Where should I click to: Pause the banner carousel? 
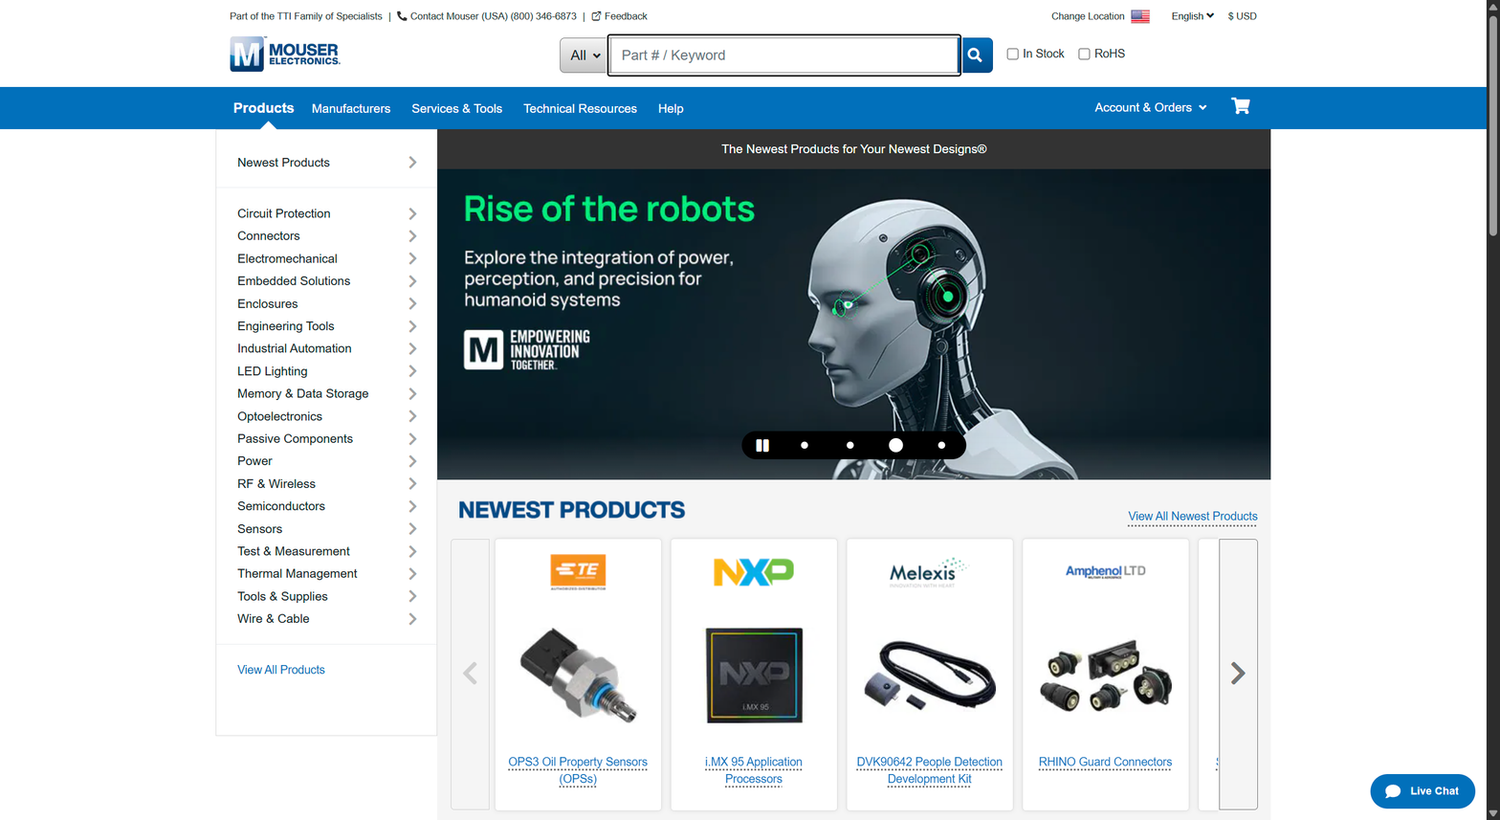[762, 445]
